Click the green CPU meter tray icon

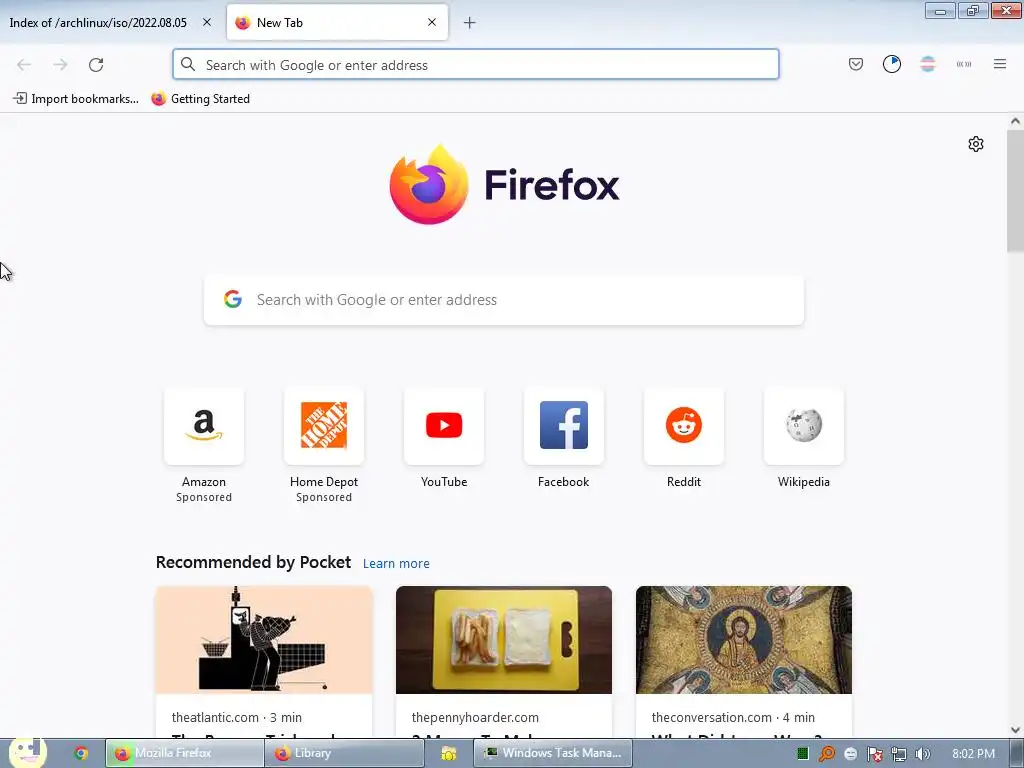pyautogui.click(x=803, y=754)
